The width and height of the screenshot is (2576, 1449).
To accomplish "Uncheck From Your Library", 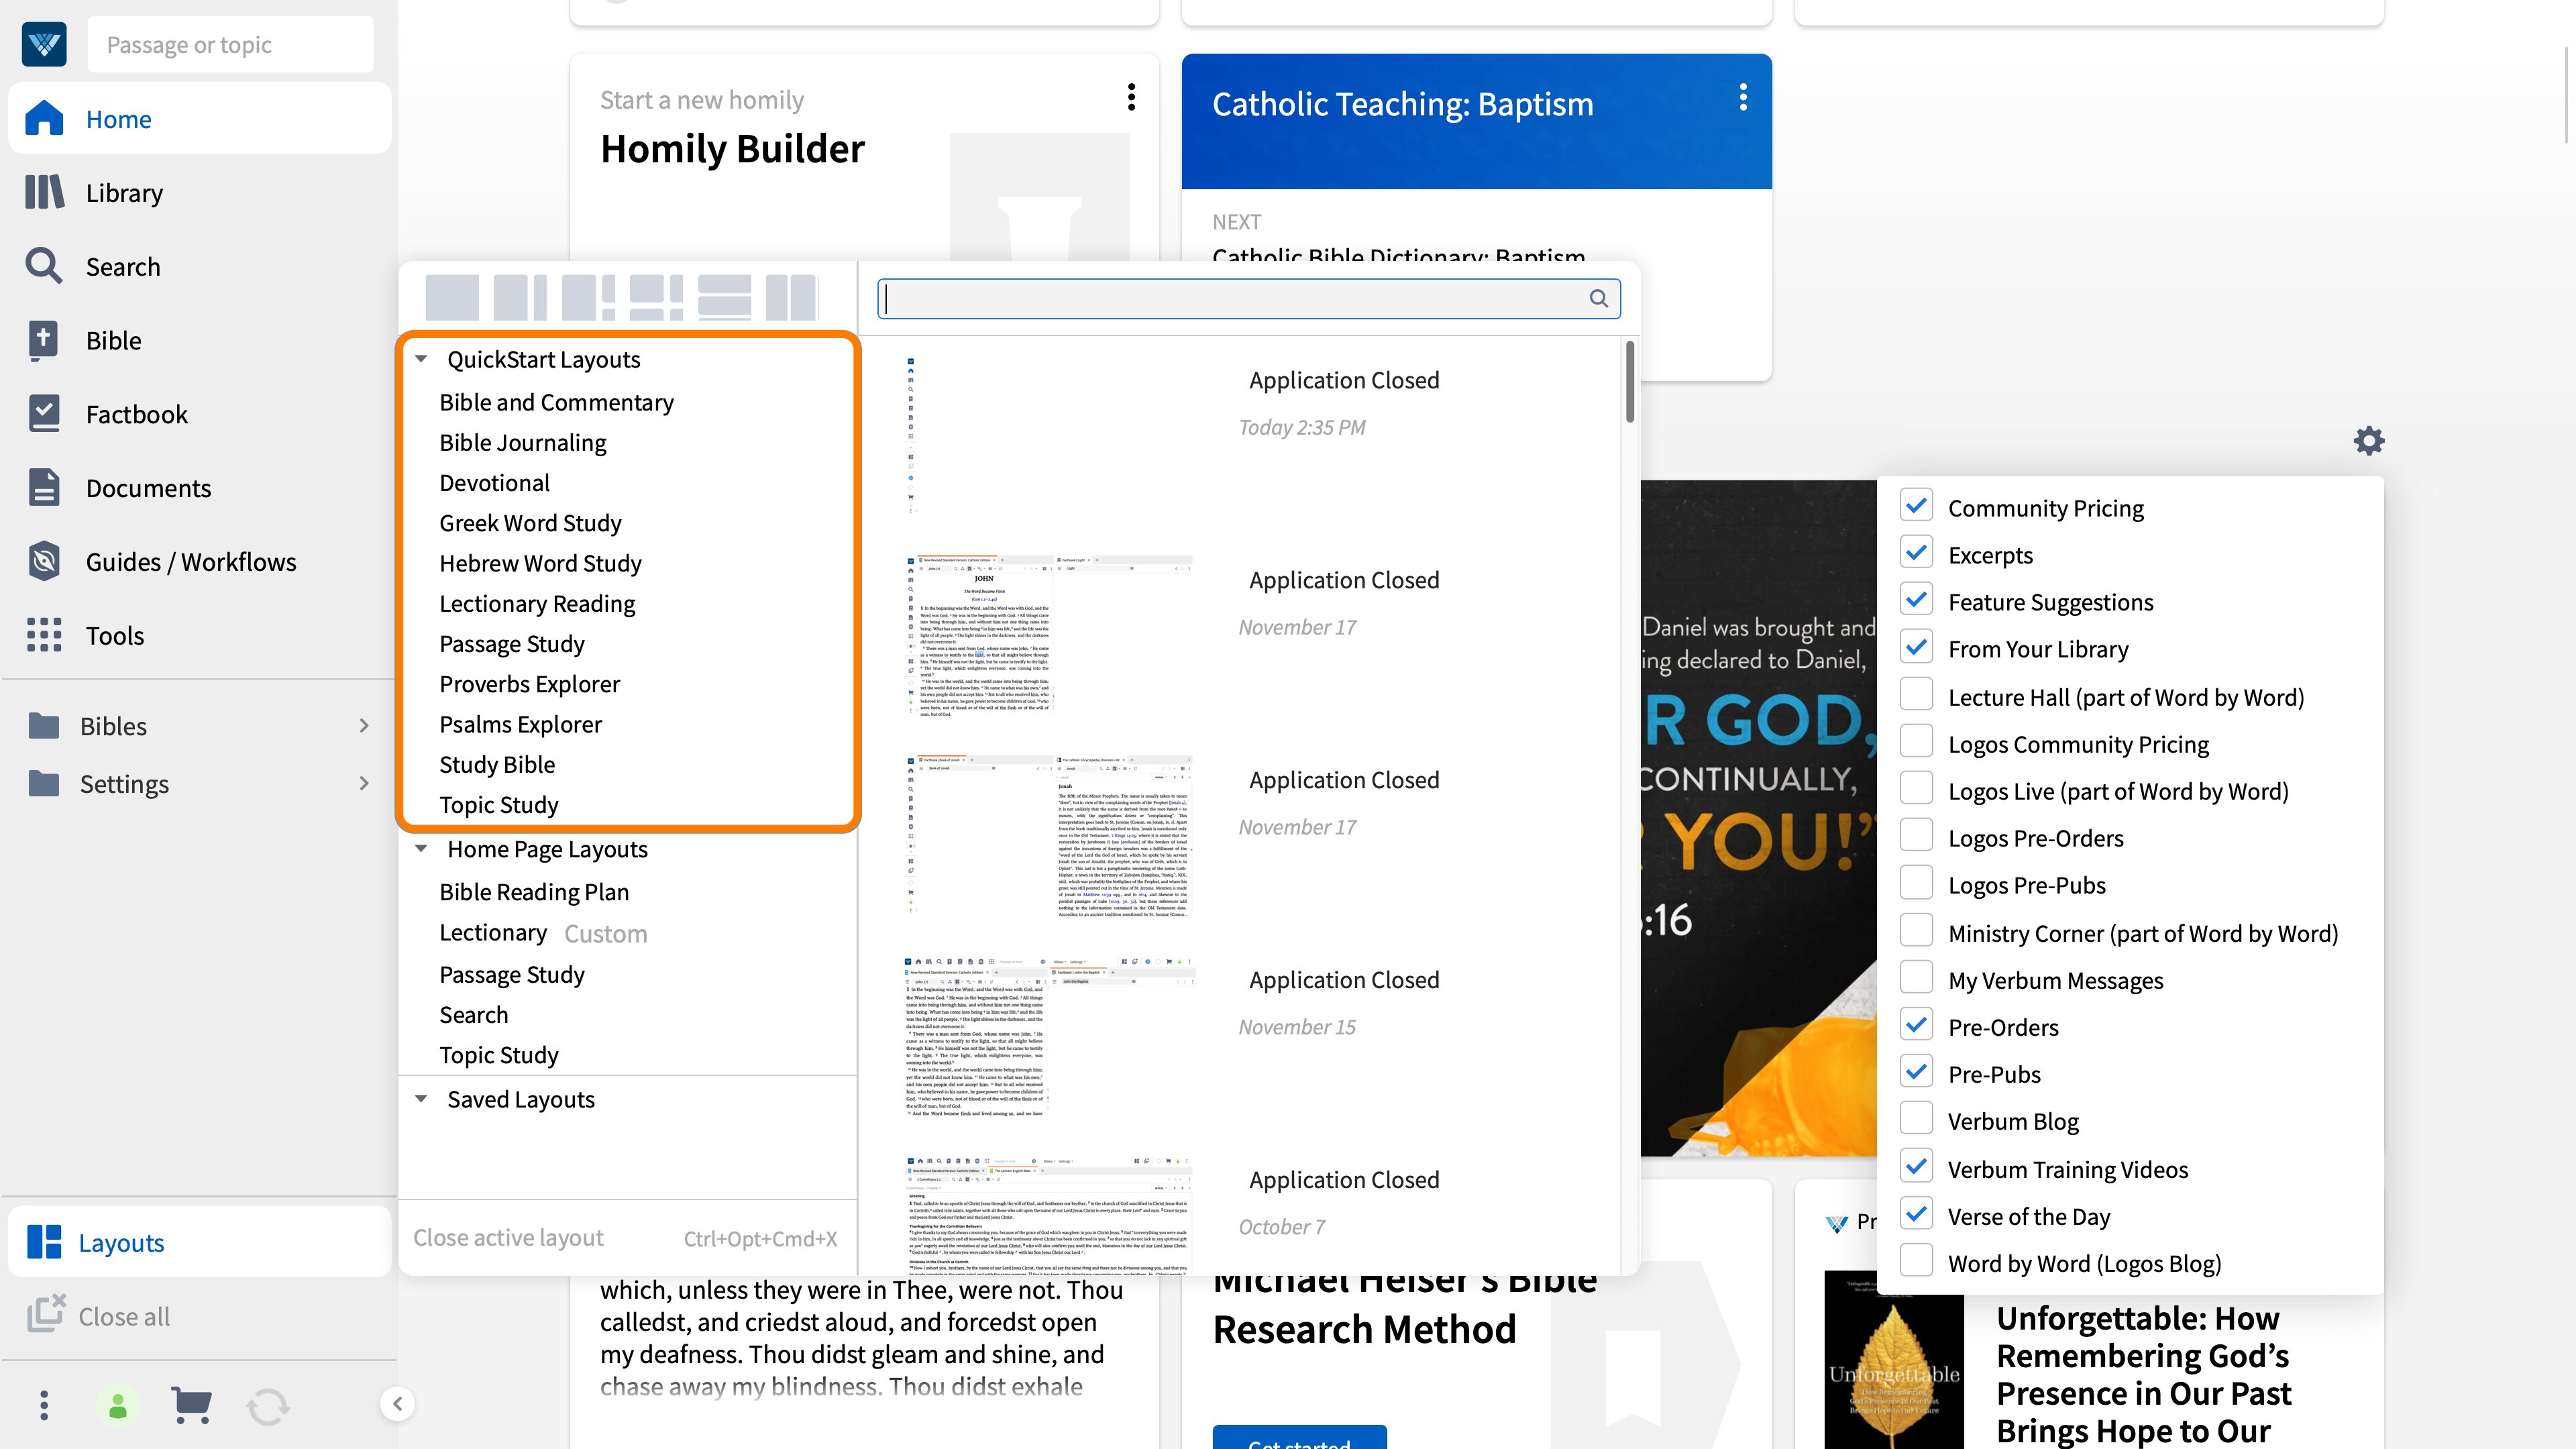I will pos(1916,646).
